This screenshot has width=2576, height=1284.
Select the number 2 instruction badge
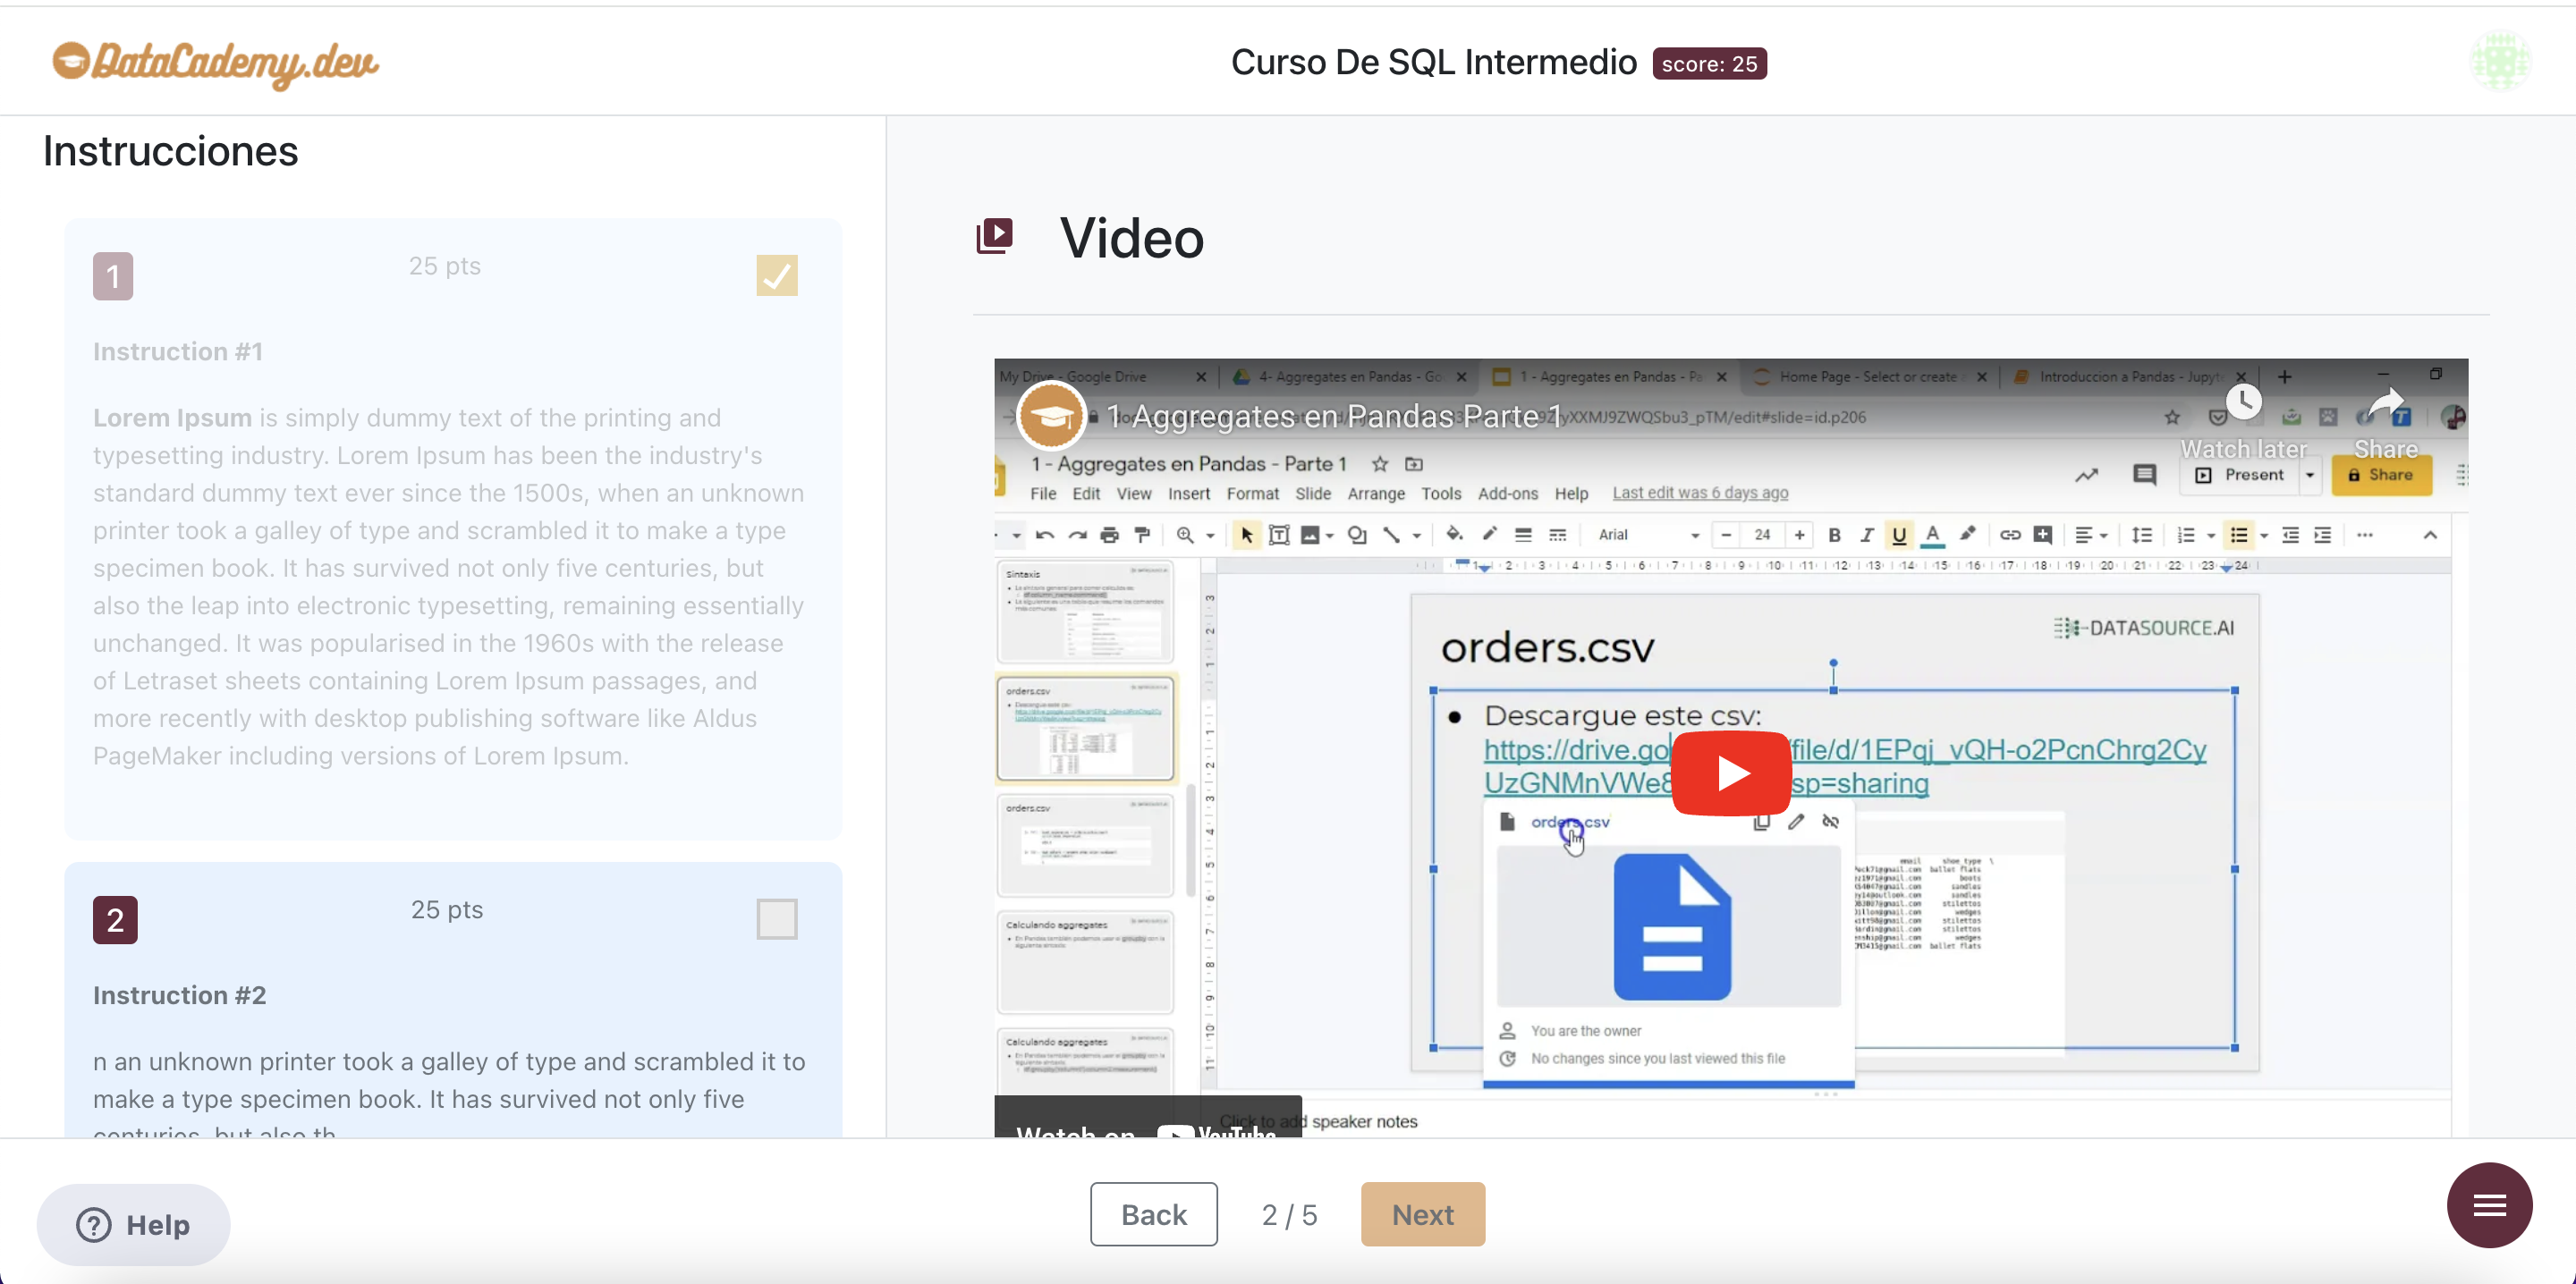(x=115, y=920)
